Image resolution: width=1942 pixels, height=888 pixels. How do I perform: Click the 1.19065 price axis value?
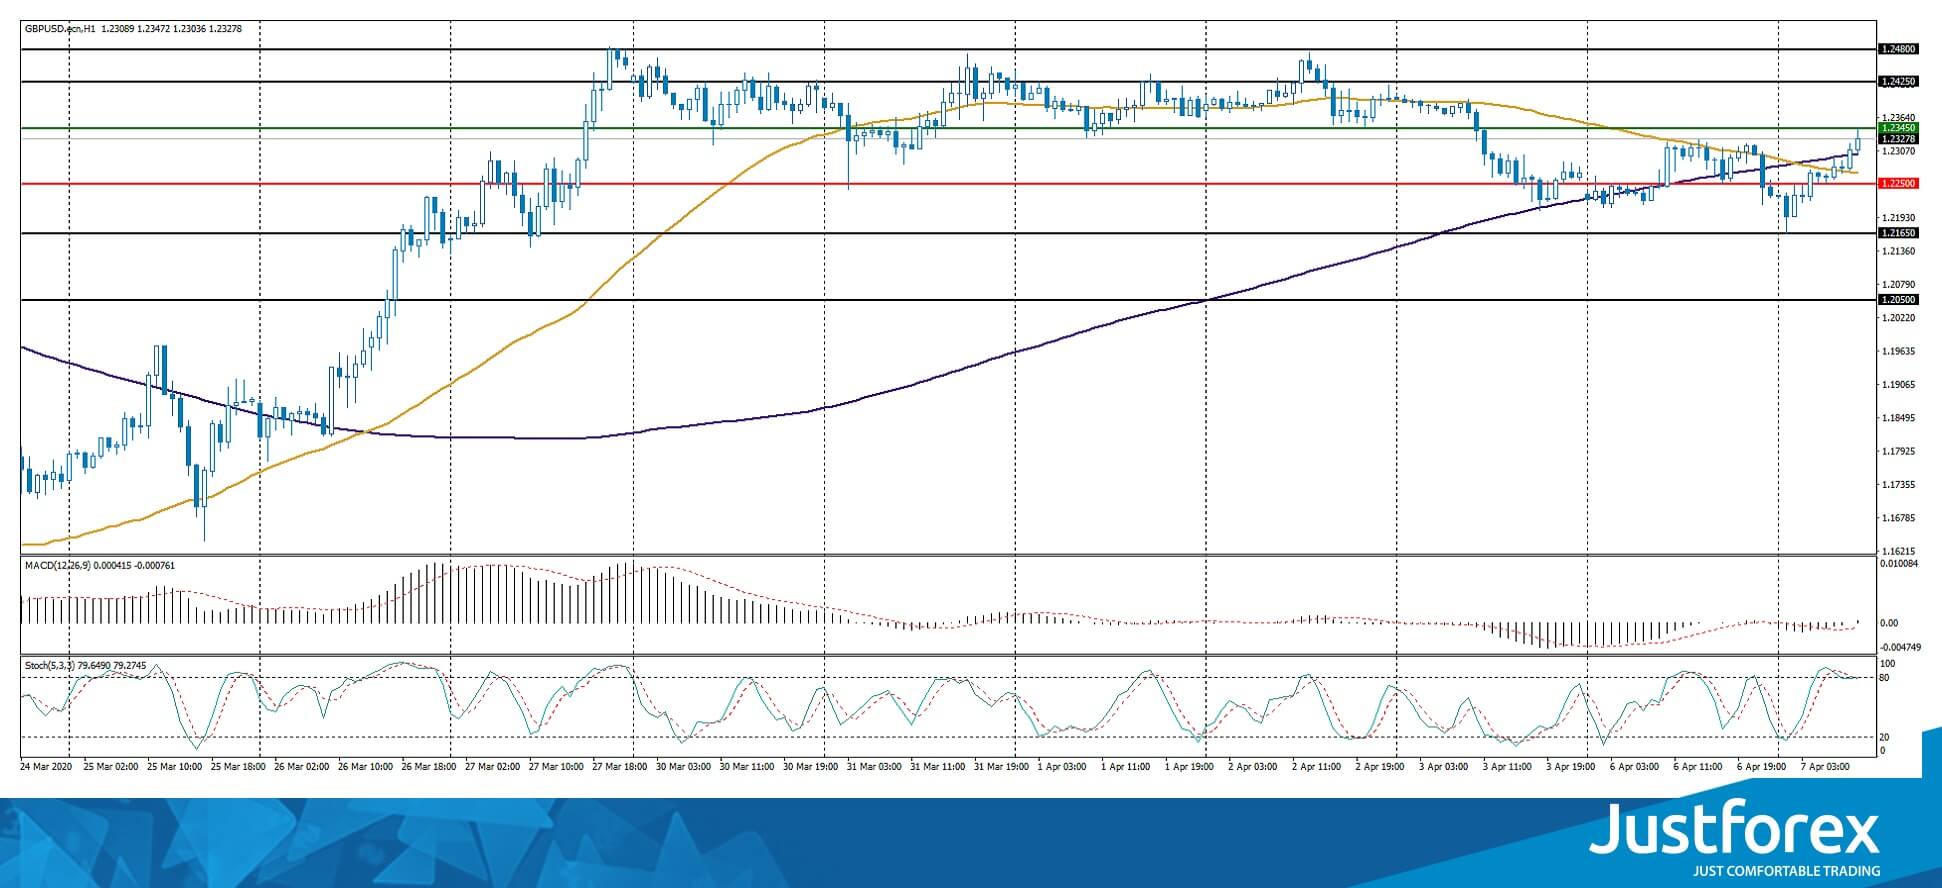coord(1898,385)
